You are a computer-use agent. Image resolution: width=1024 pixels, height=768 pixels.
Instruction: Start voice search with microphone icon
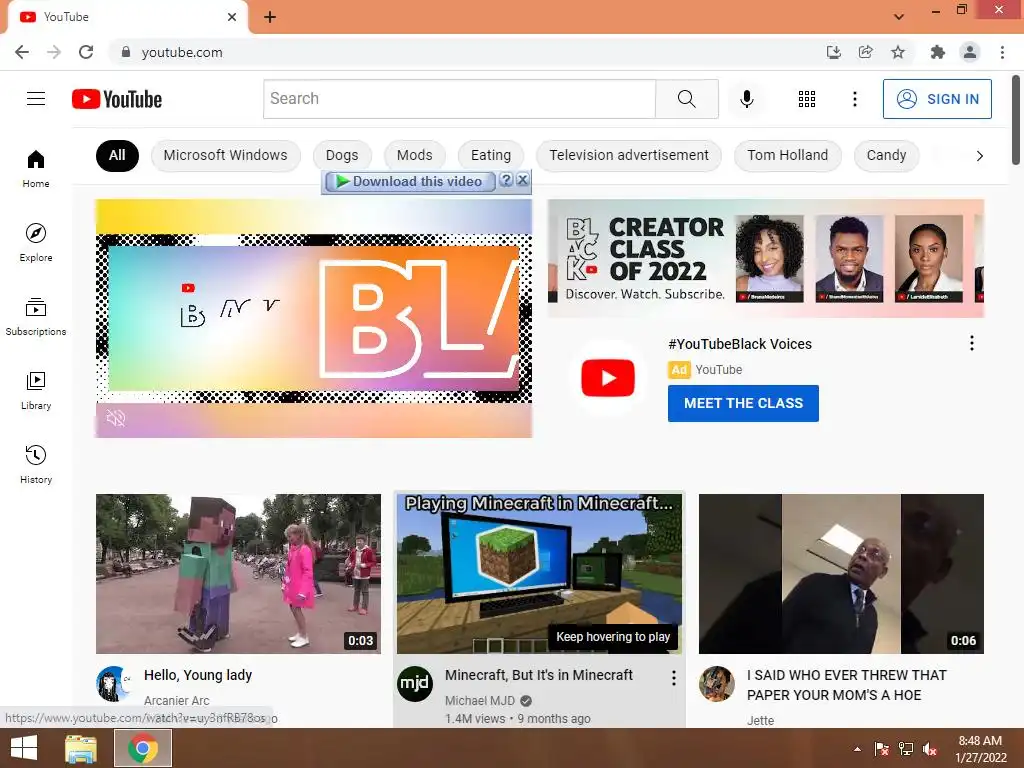[746, 99]
